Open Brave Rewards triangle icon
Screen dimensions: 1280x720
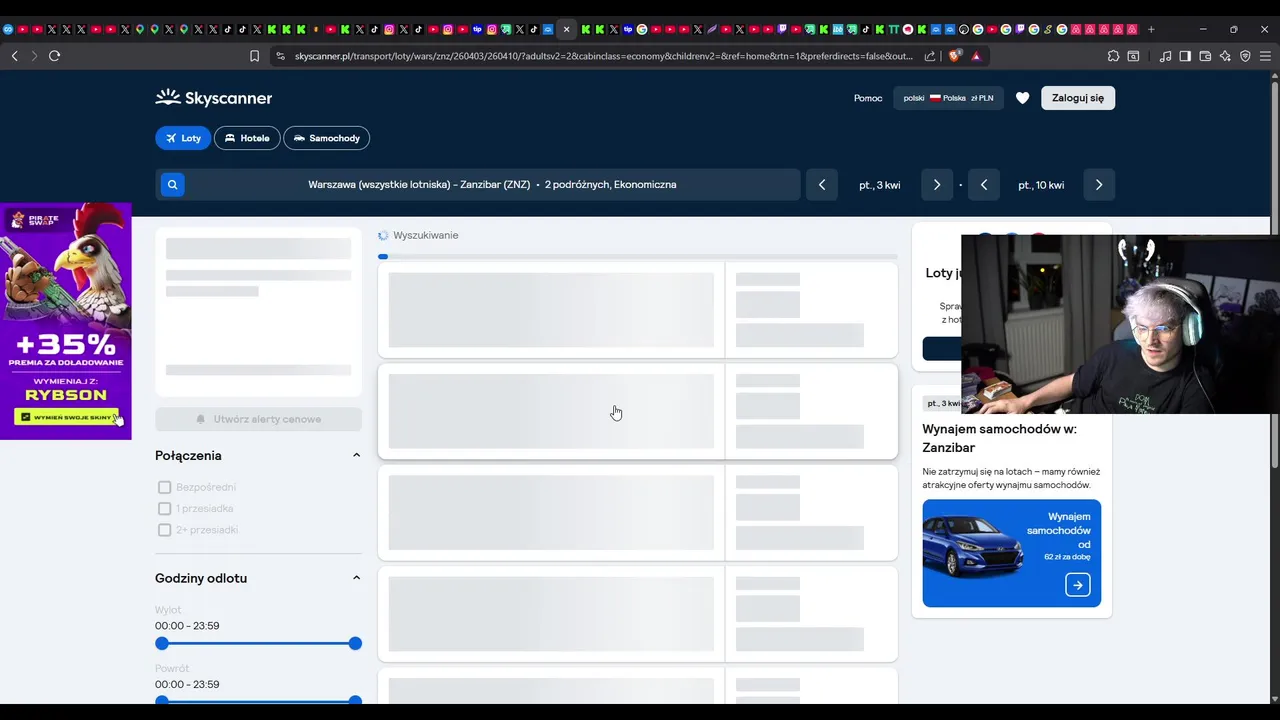point(976,56)
